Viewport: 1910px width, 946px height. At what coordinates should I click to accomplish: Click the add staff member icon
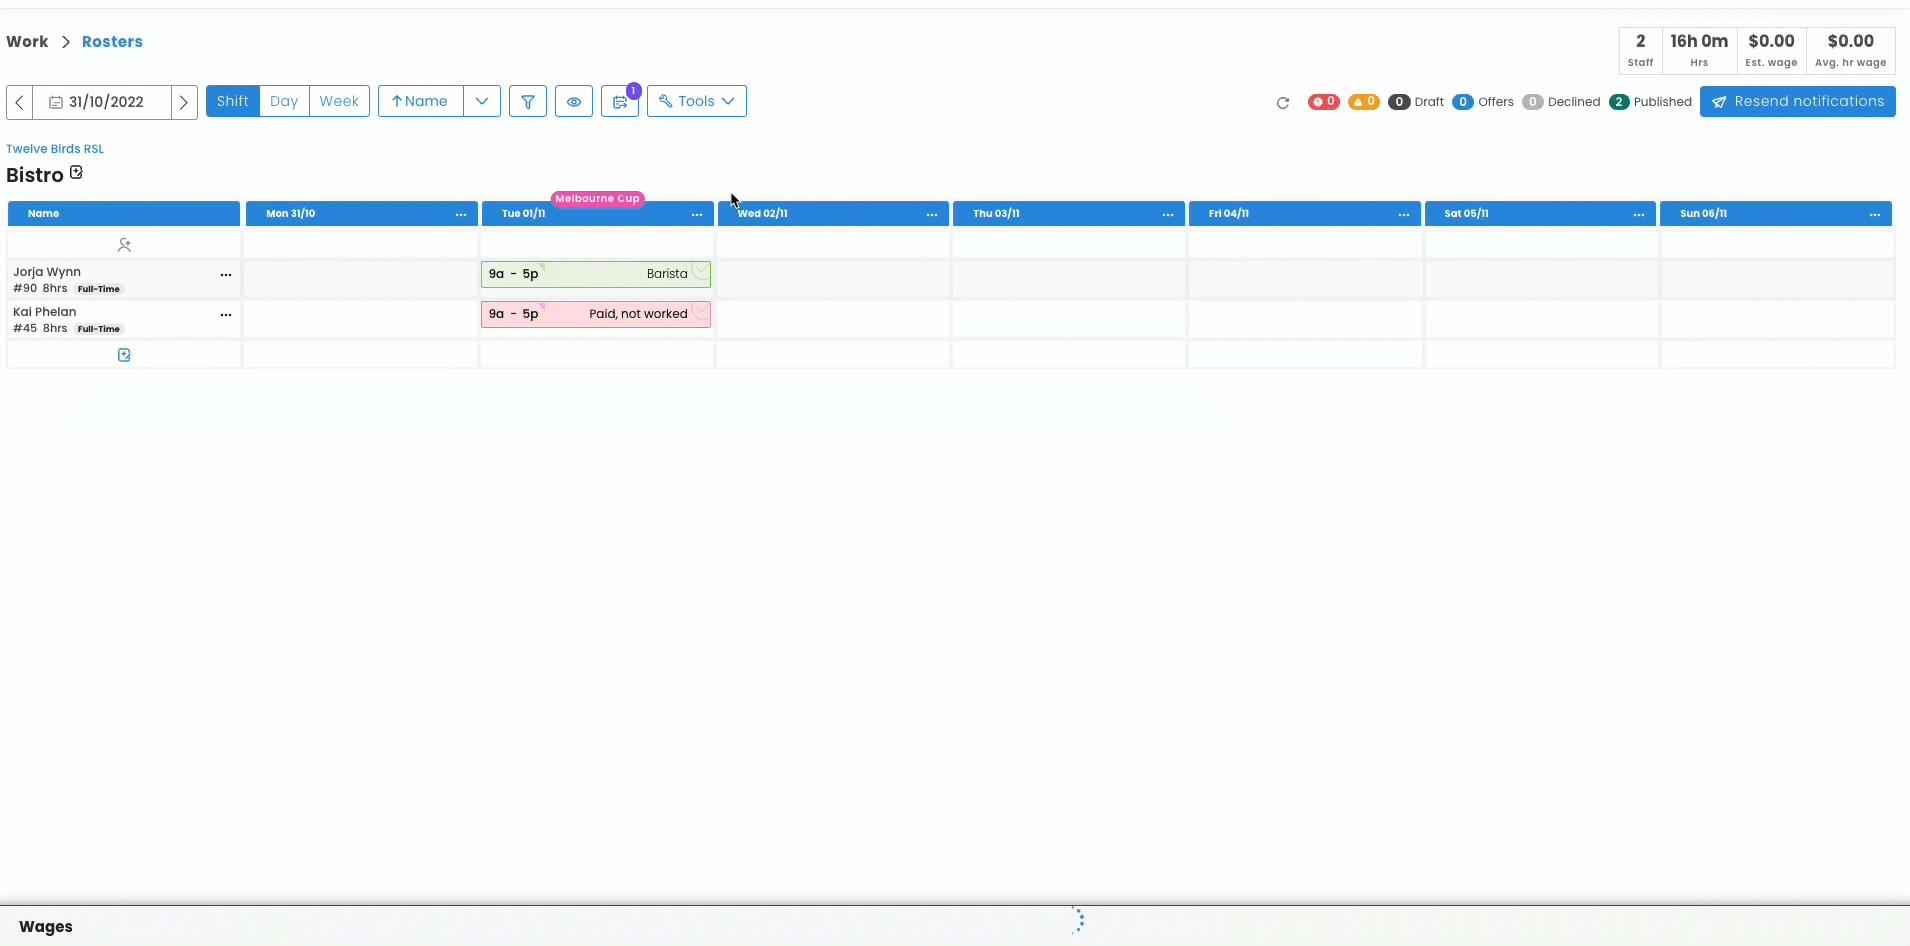click(x=124, y=245)
